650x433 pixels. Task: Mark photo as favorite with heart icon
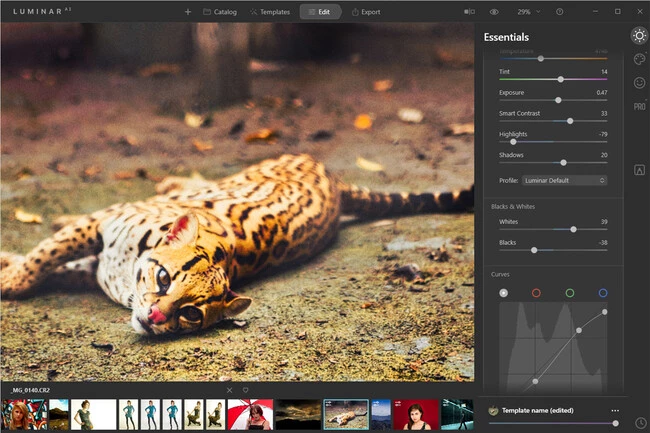(245, 390)
